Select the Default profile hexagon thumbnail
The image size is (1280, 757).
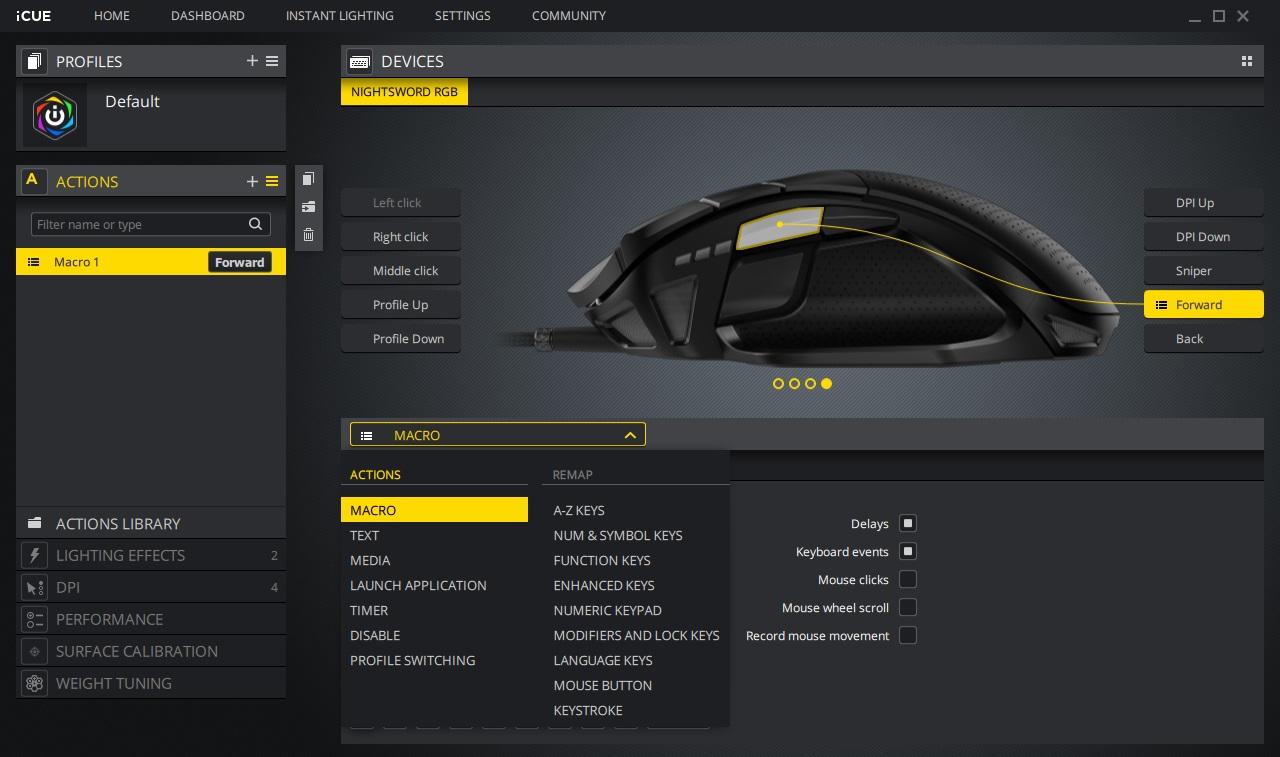[x=55, y=116]
